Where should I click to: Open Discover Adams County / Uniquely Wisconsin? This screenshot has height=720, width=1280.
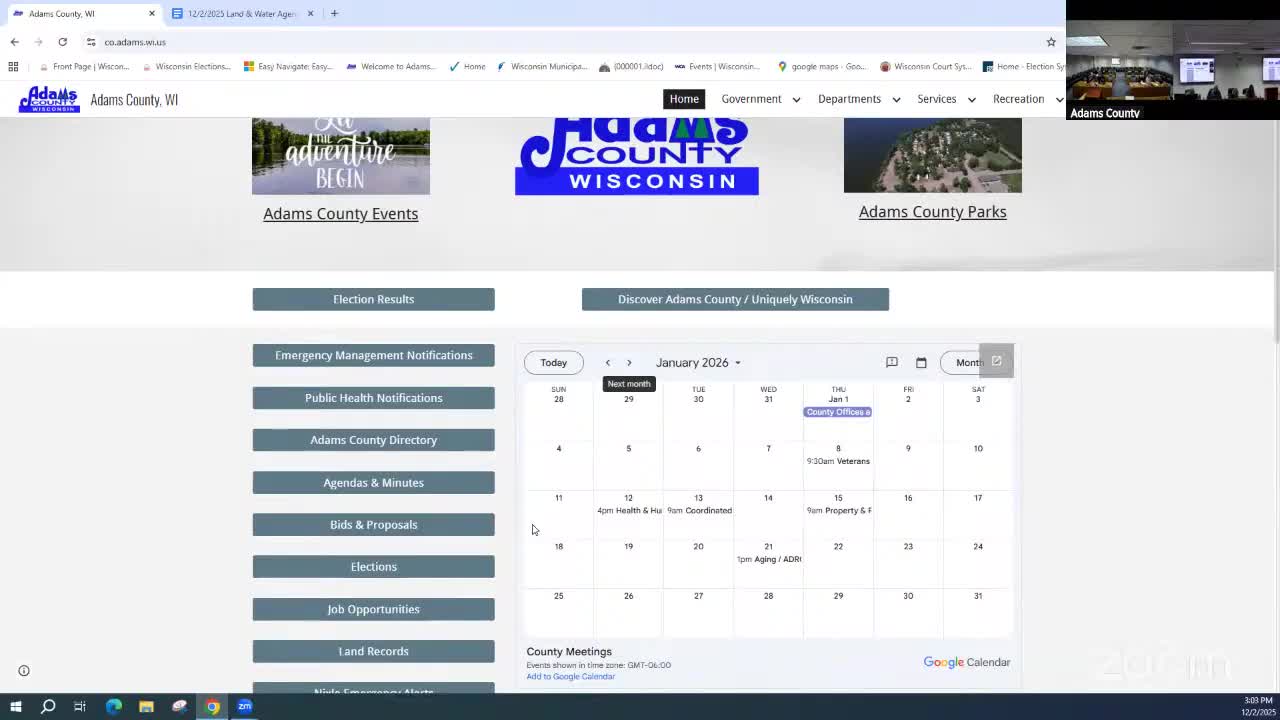[x=735, y=299]
